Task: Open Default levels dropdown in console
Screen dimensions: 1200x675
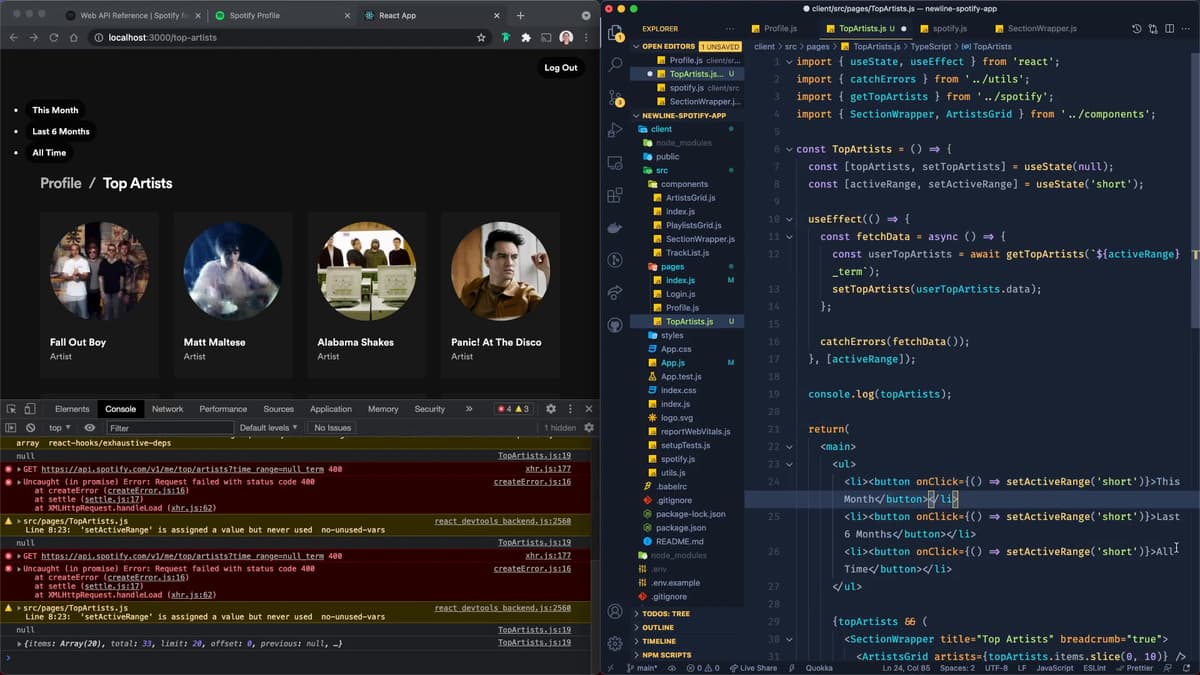Action: tap(268, 428)
